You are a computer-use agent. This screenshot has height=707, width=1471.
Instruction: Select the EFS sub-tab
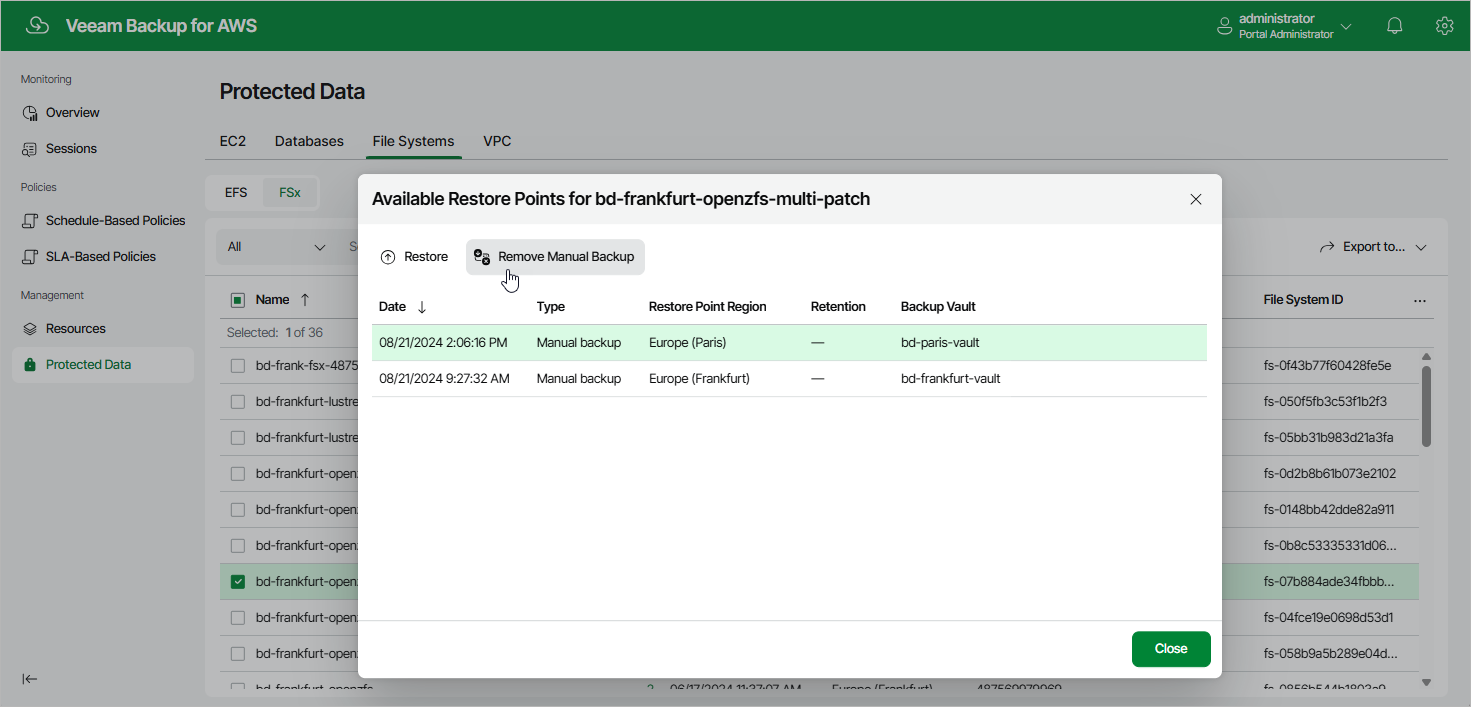pyautogui.click(x=236, y=193)
